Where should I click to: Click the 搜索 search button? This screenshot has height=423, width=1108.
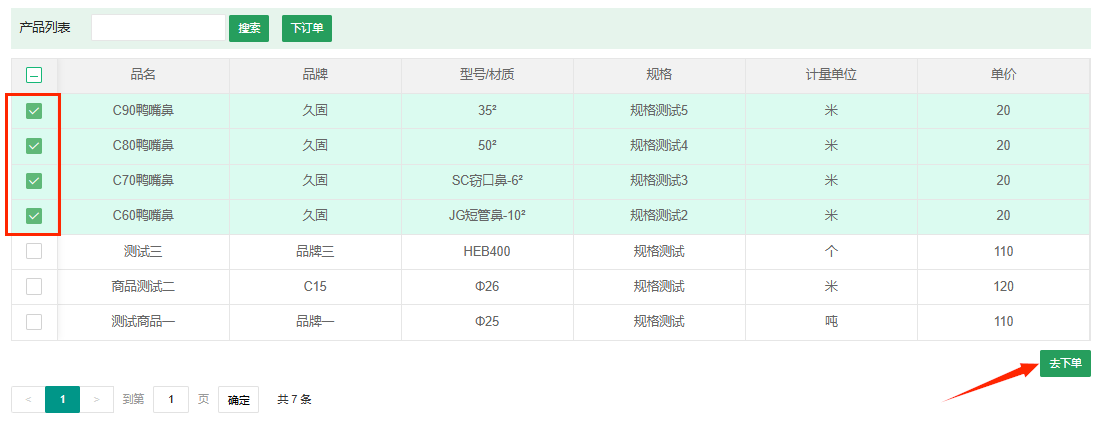[249, 28]
